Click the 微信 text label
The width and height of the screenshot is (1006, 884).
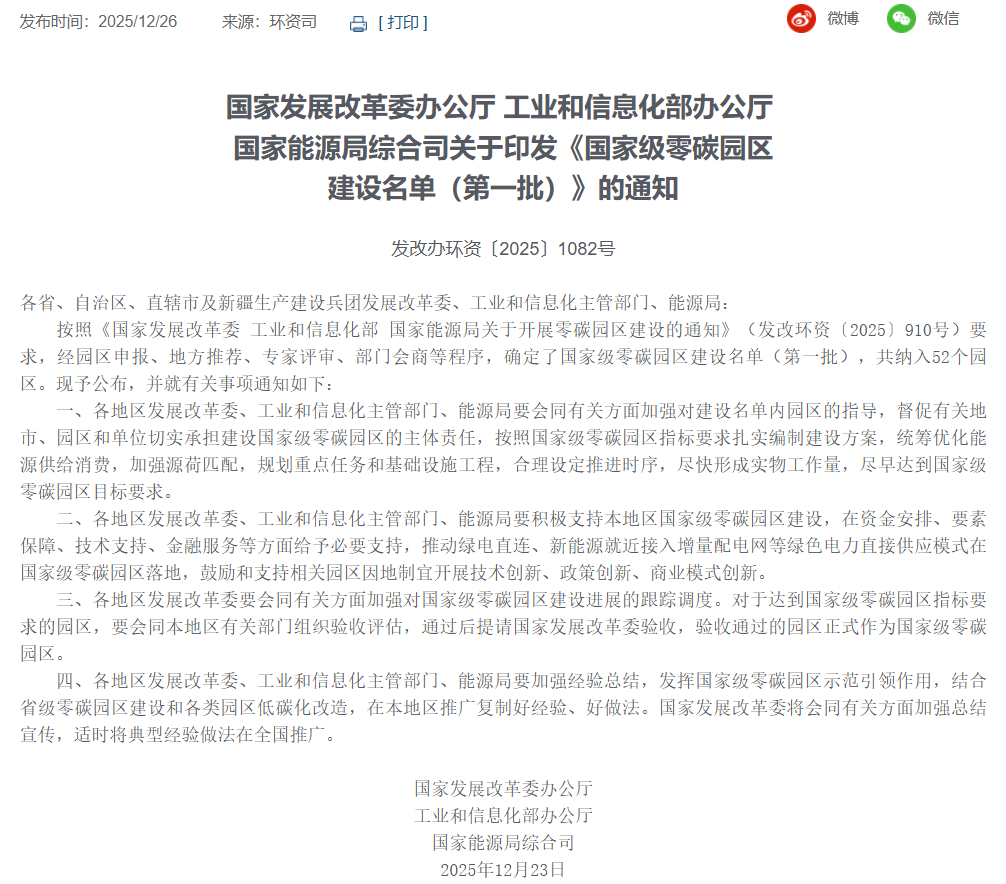(943, 18)
